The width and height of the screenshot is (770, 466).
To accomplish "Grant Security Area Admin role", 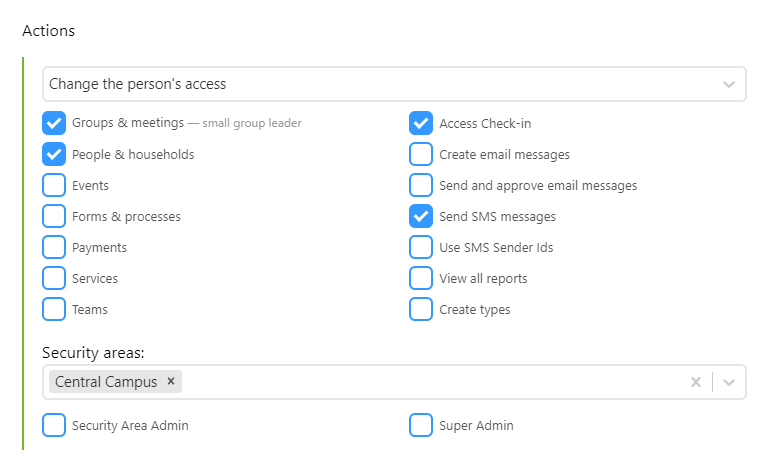I will [x=54, y=425].
